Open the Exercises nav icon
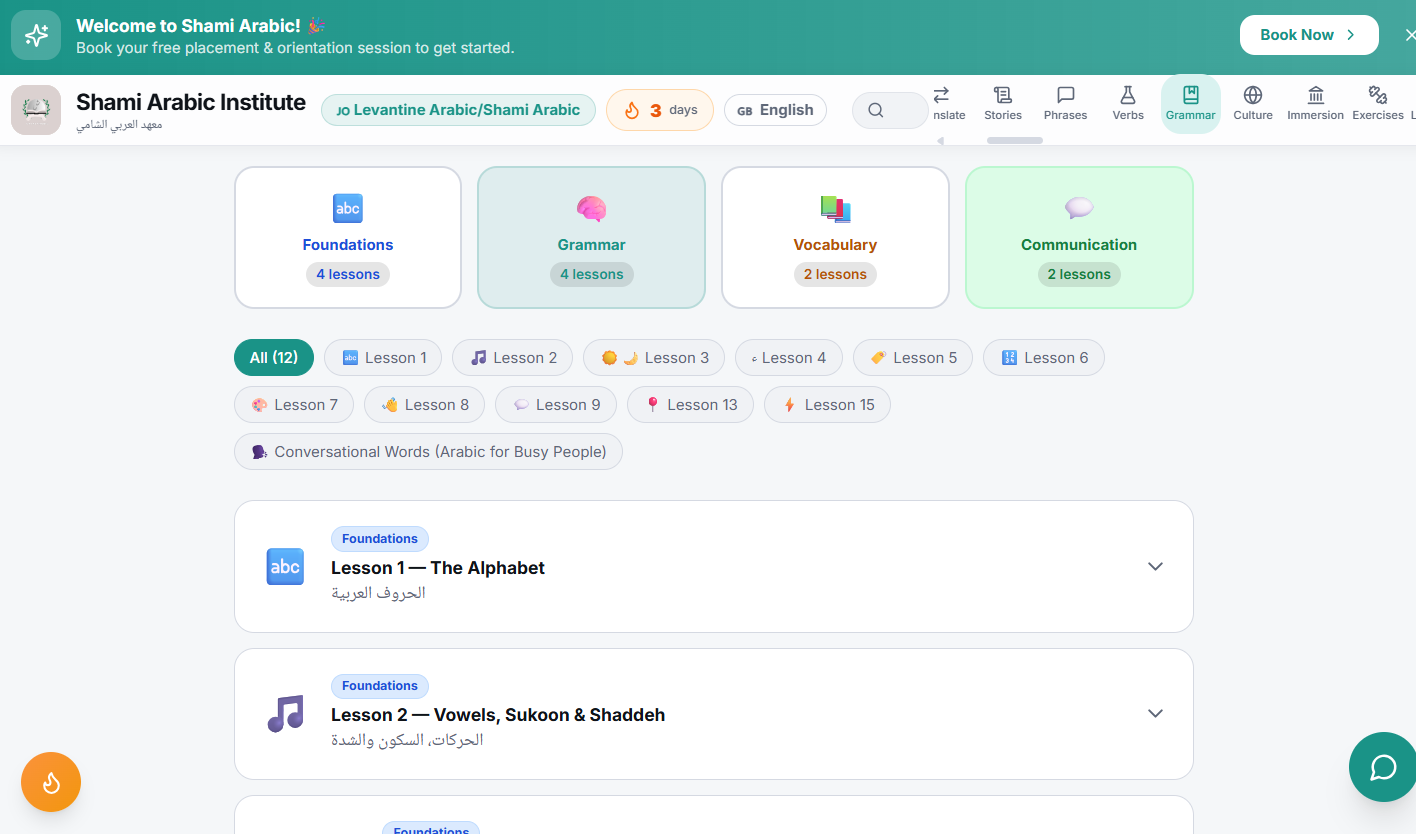1416x834 pixels. click(1378, 104)
